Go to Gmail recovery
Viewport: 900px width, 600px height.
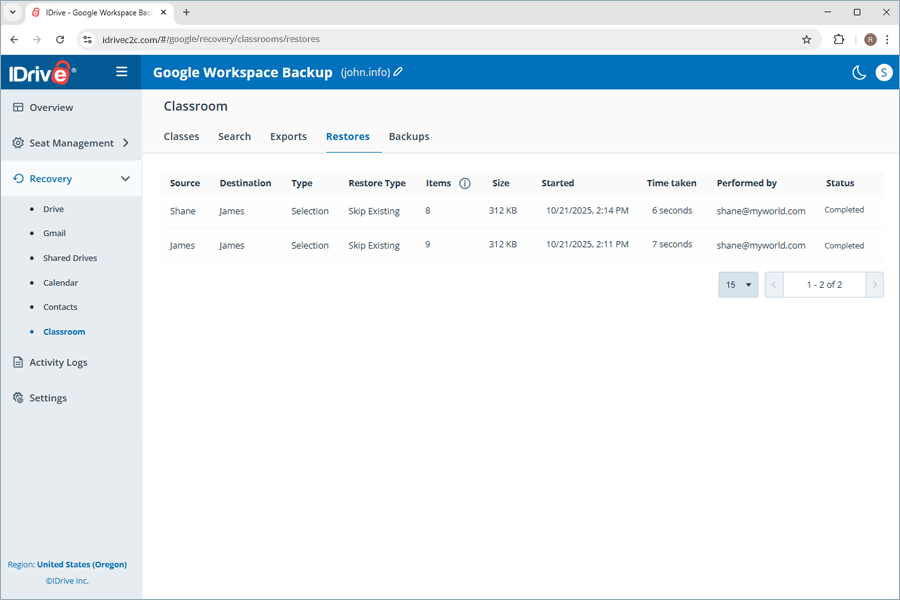(x=55, y=233)
